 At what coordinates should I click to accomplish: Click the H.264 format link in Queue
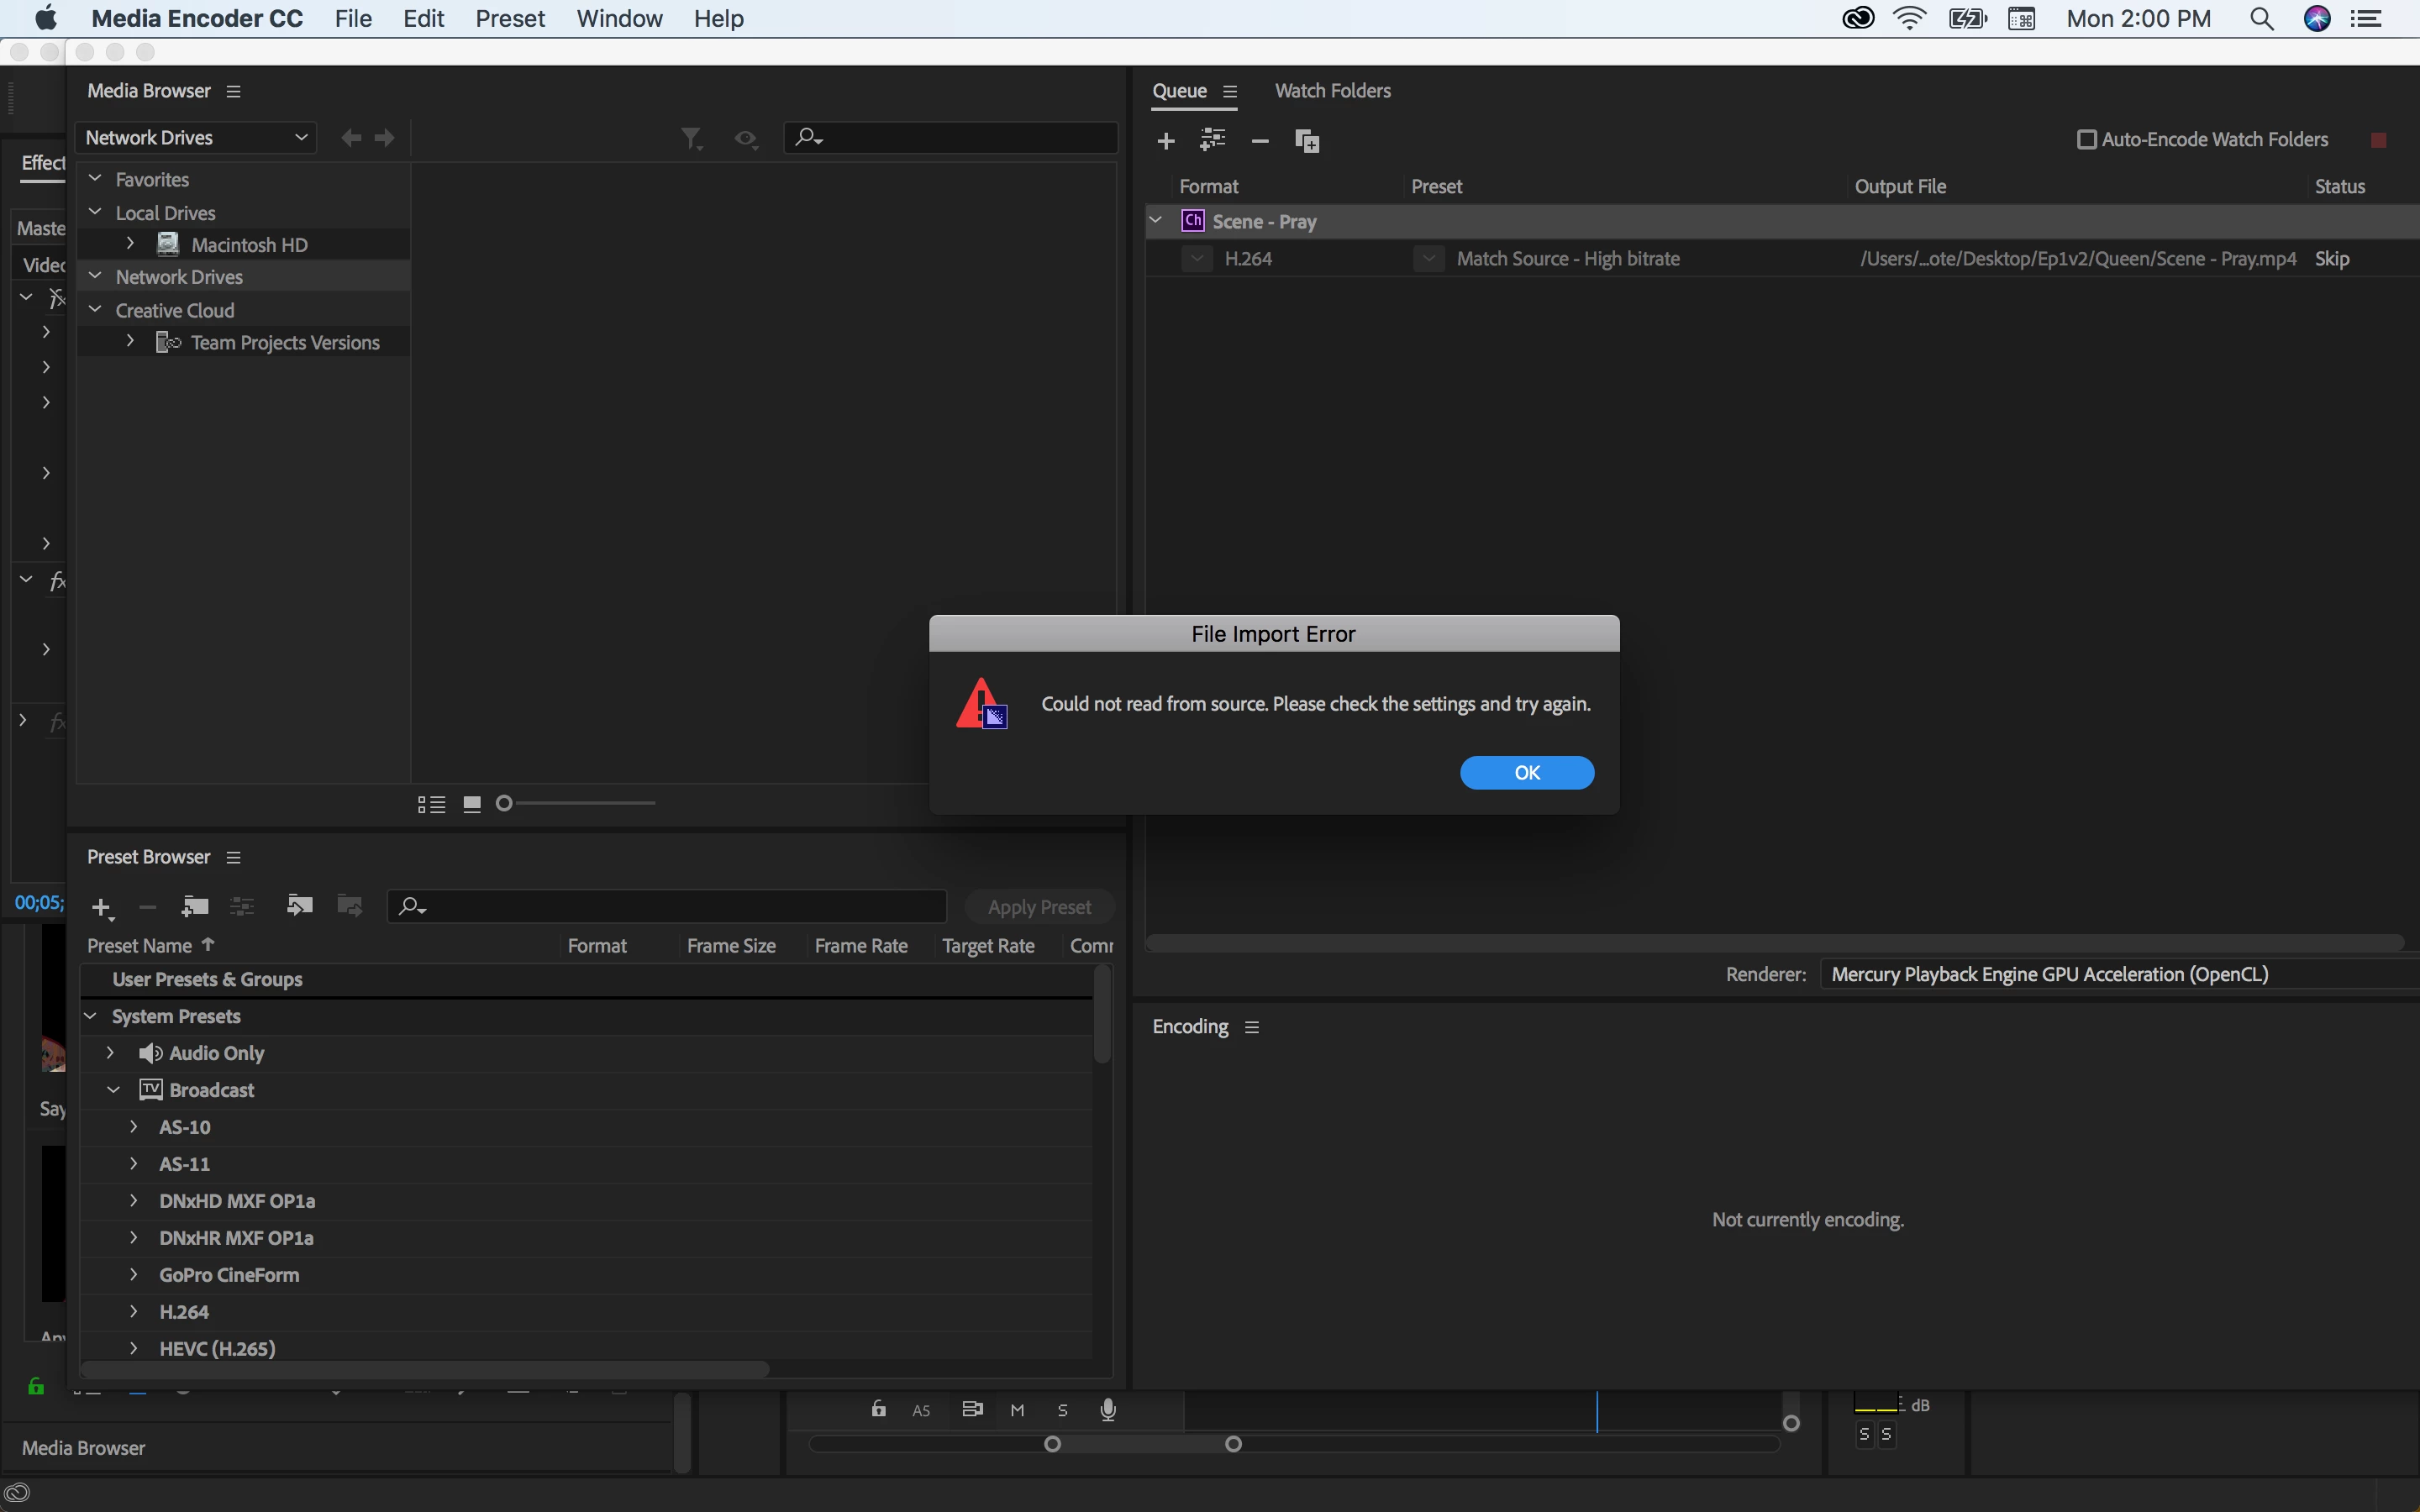[x=1248, y=259]
